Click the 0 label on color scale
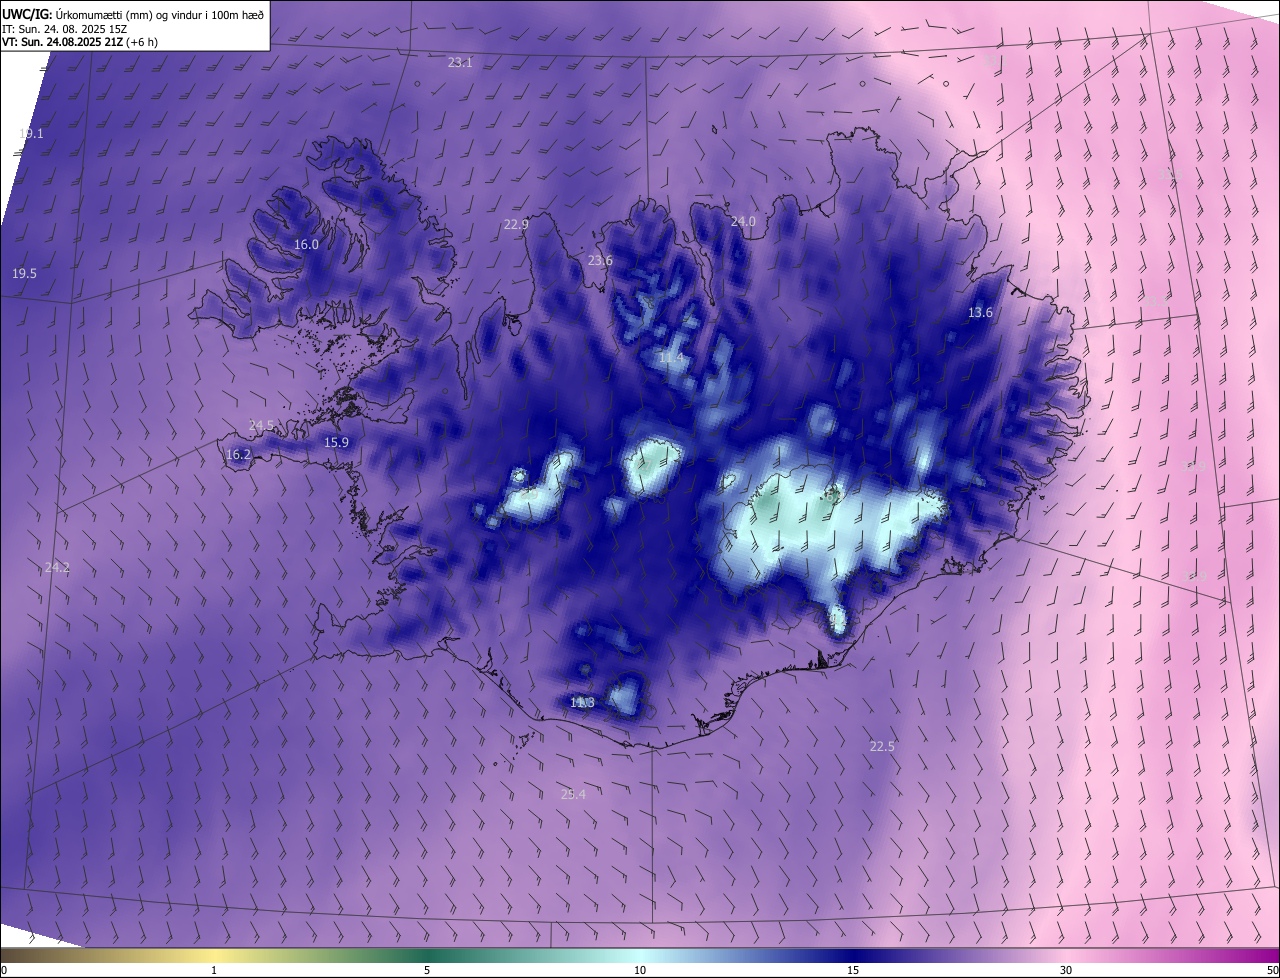 coord(4,970)
